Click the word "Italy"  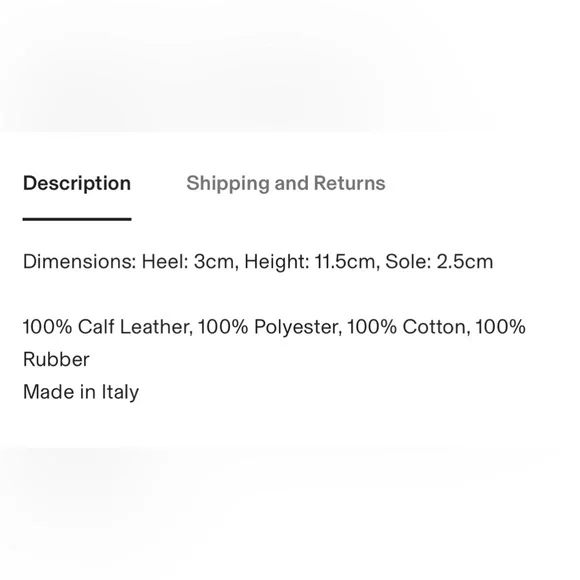120,392
